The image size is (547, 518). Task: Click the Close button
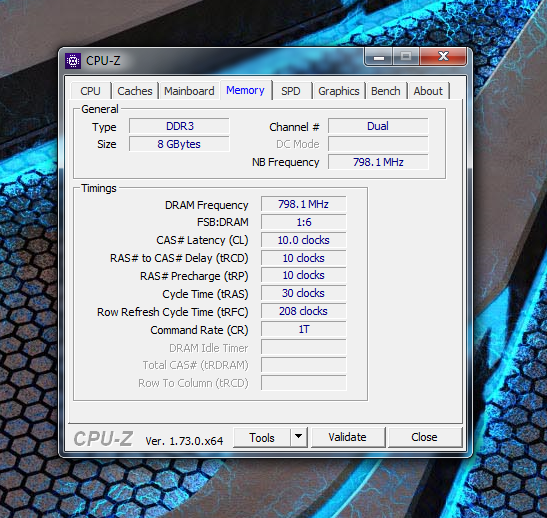point(424,437)
